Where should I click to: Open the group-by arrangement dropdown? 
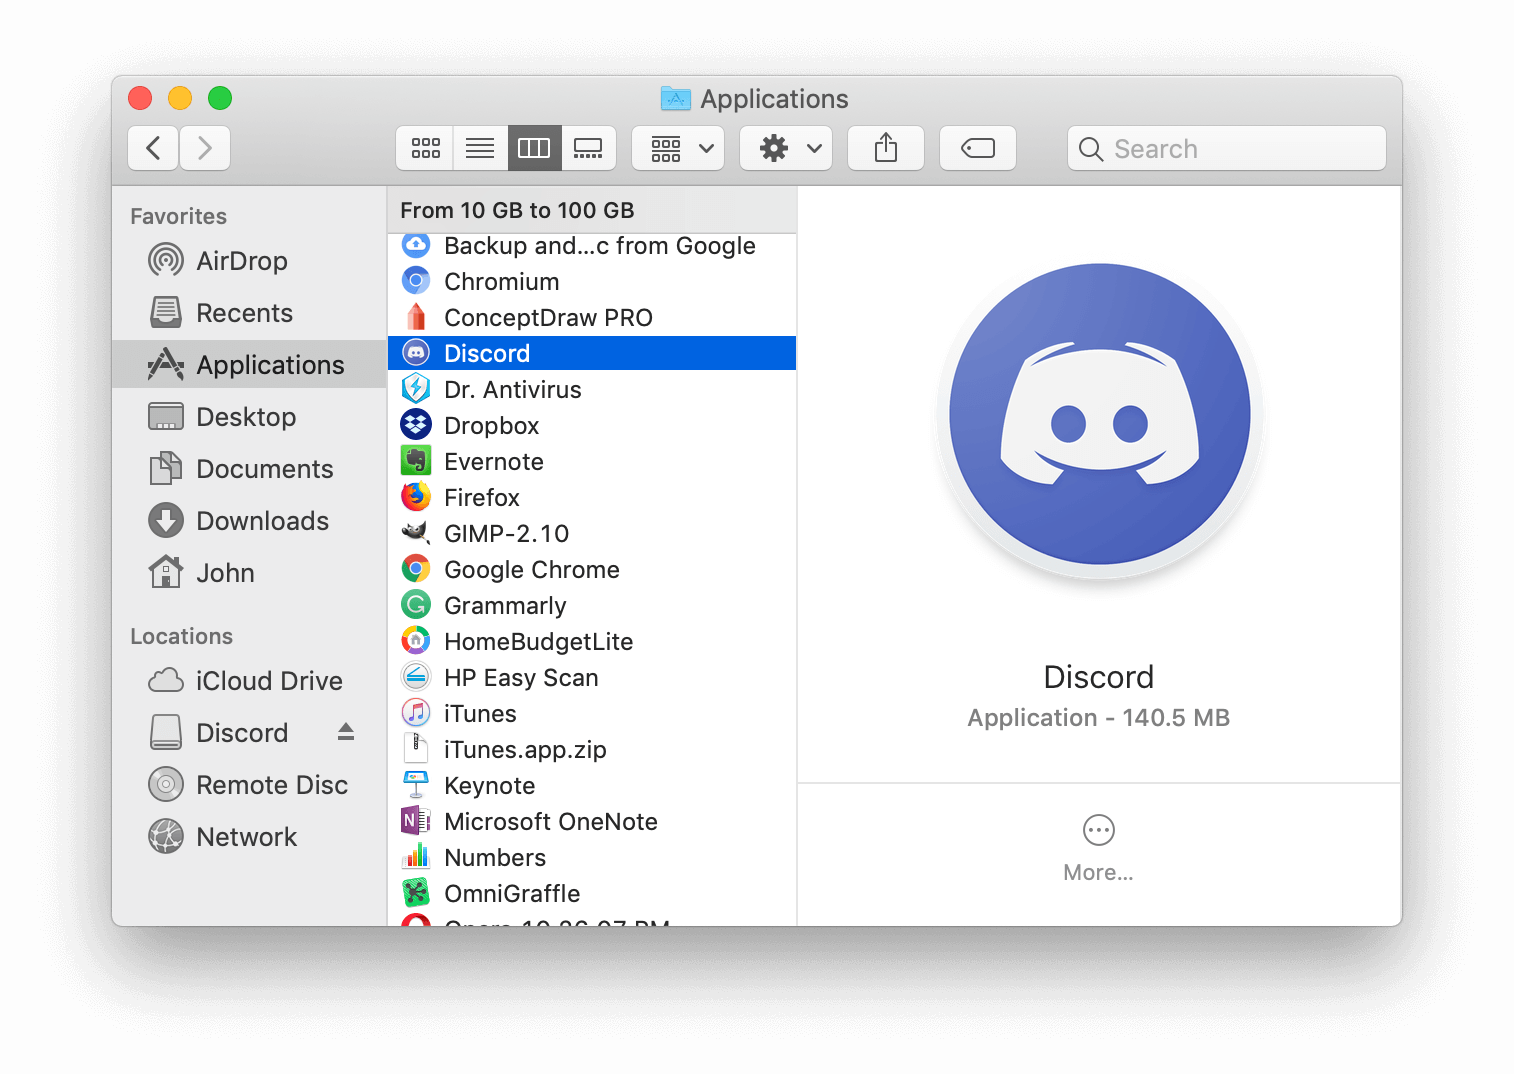pyautogui.click(x=679, y=148)
